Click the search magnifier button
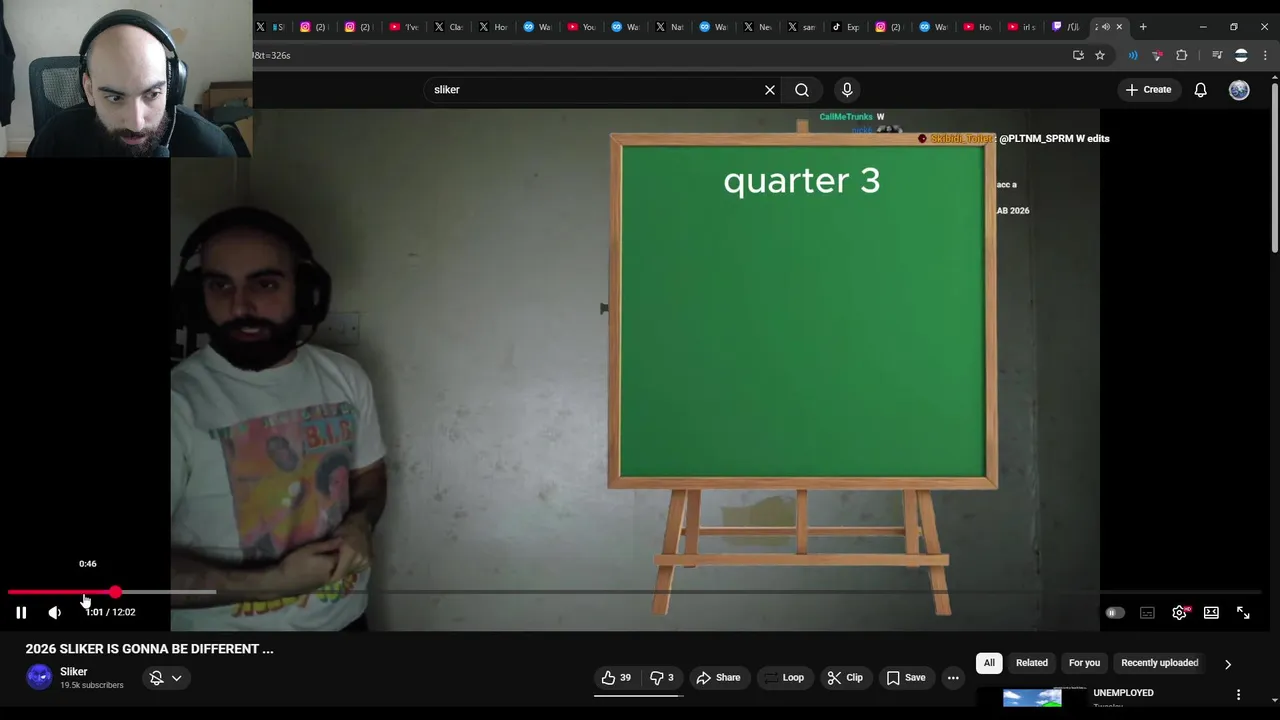Screen dimensions: 1280x720 pos(802,90)
